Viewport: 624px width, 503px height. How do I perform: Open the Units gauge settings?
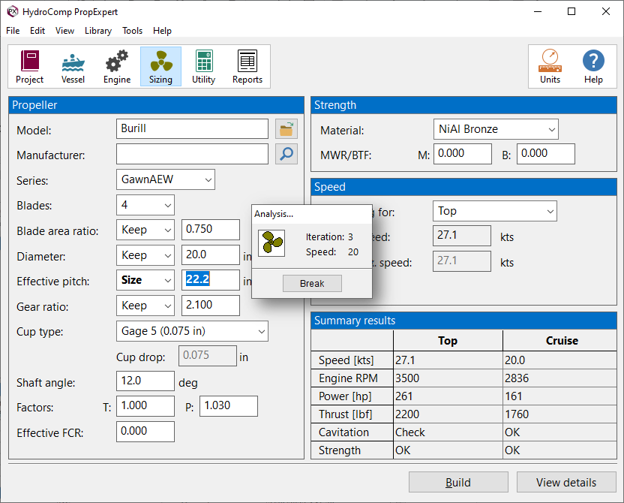[550, 66]
